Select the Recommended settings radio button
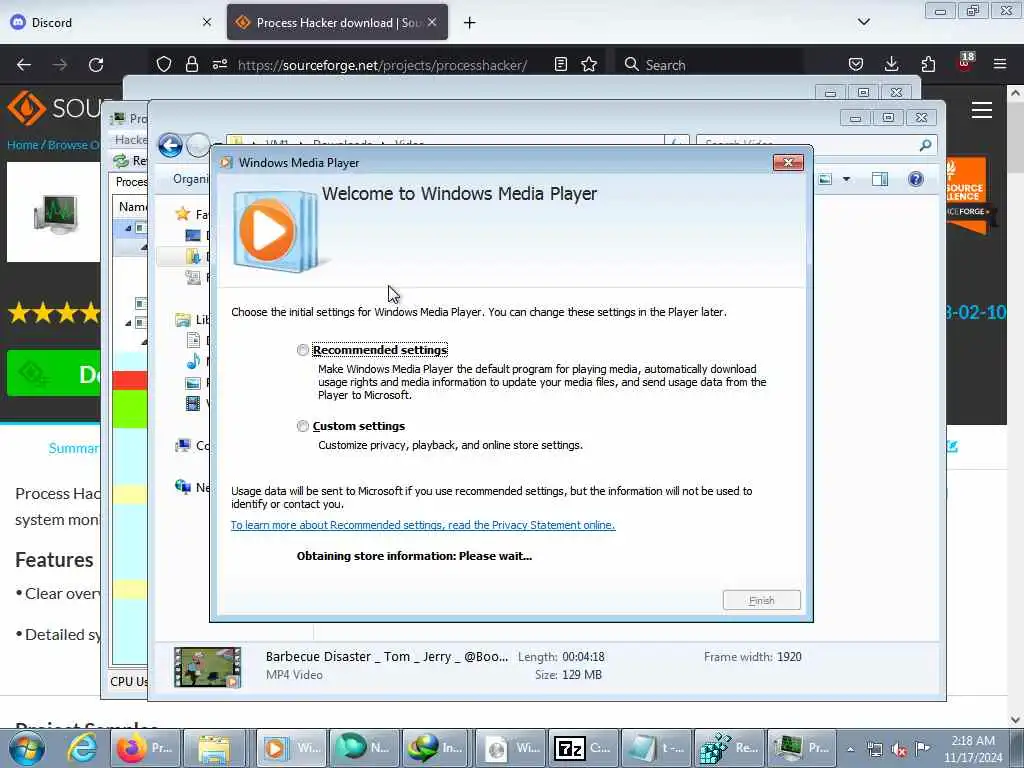This screenshot has width=1024, height=768. pyautogui.click(x=302, y=350)
